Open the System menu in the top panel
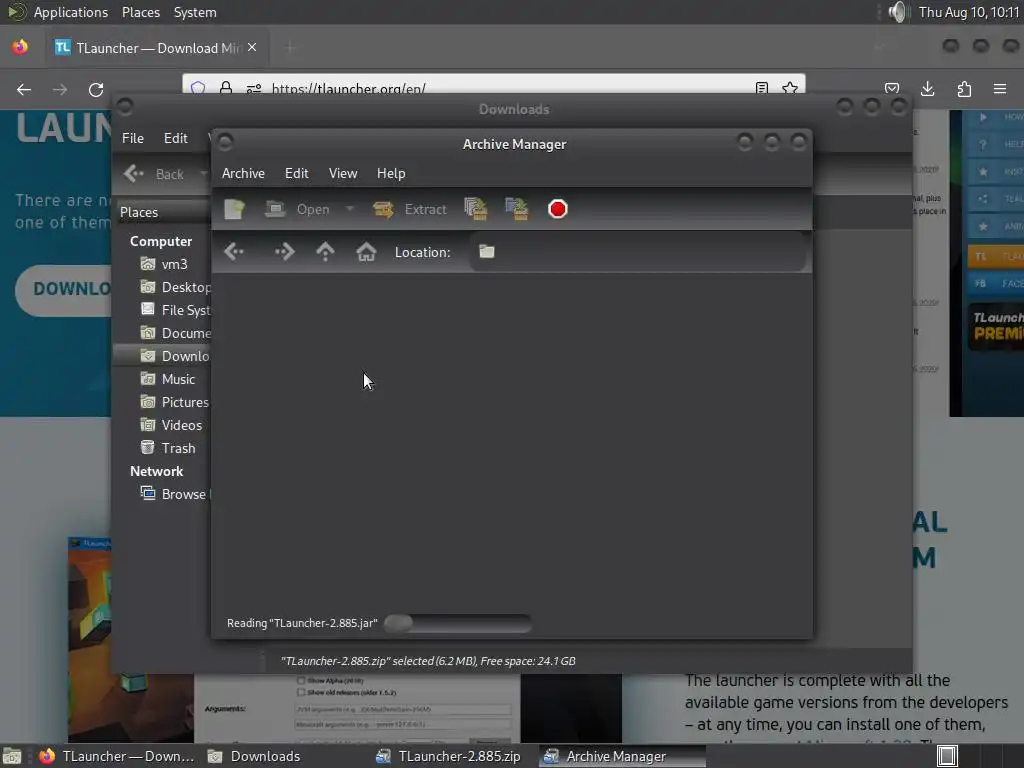This screenshot has width=1024, height=768. (x=195, y=12)
